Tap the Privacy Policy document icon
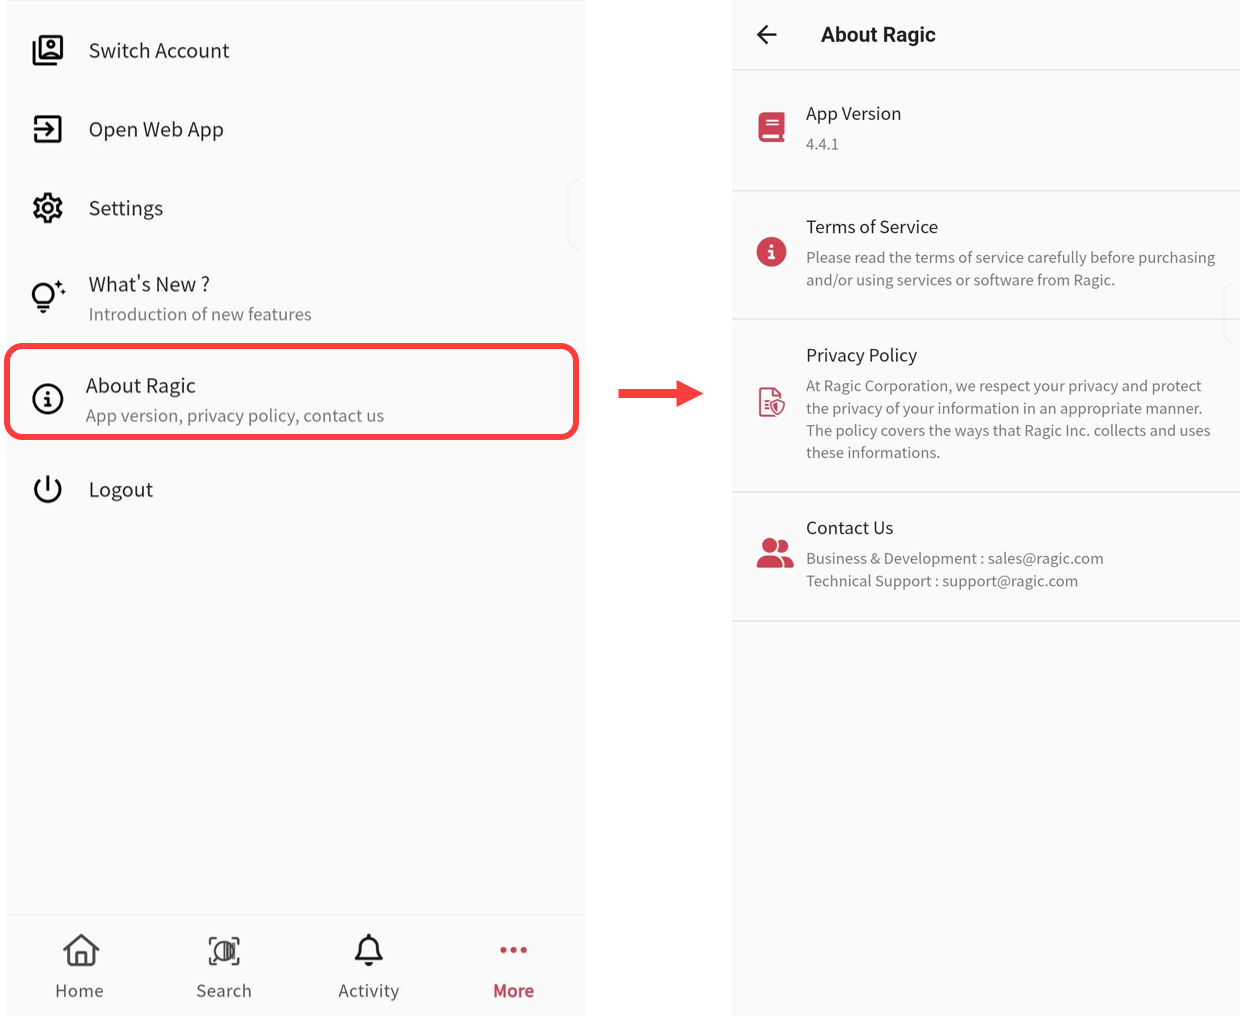Viewport: 1243px width, 1016px height. point(771,402)
